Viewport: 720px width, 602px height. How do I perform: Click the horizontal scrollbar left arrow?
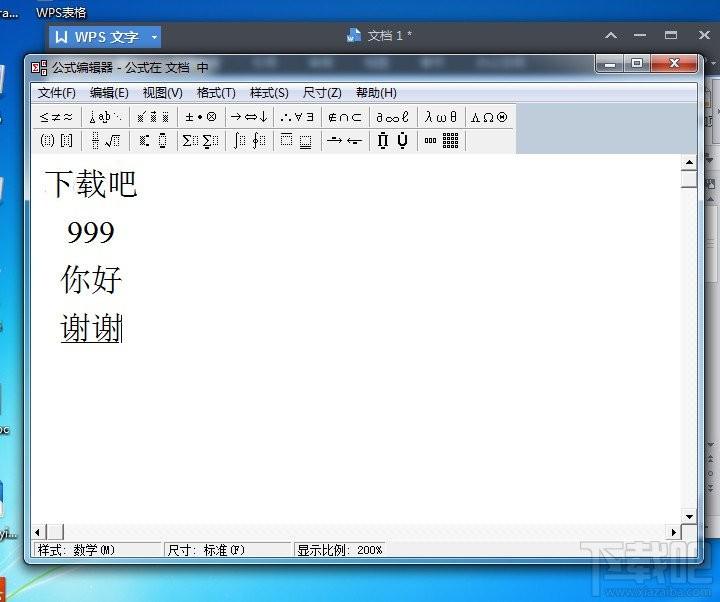point(39,532)
